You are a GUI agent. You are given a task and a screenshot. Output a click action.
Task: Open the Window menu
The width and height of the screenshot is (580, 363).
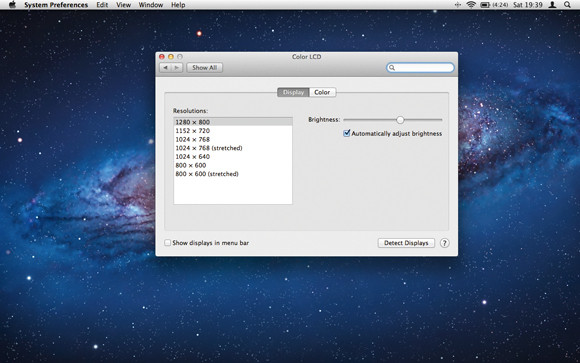point(151,5)
